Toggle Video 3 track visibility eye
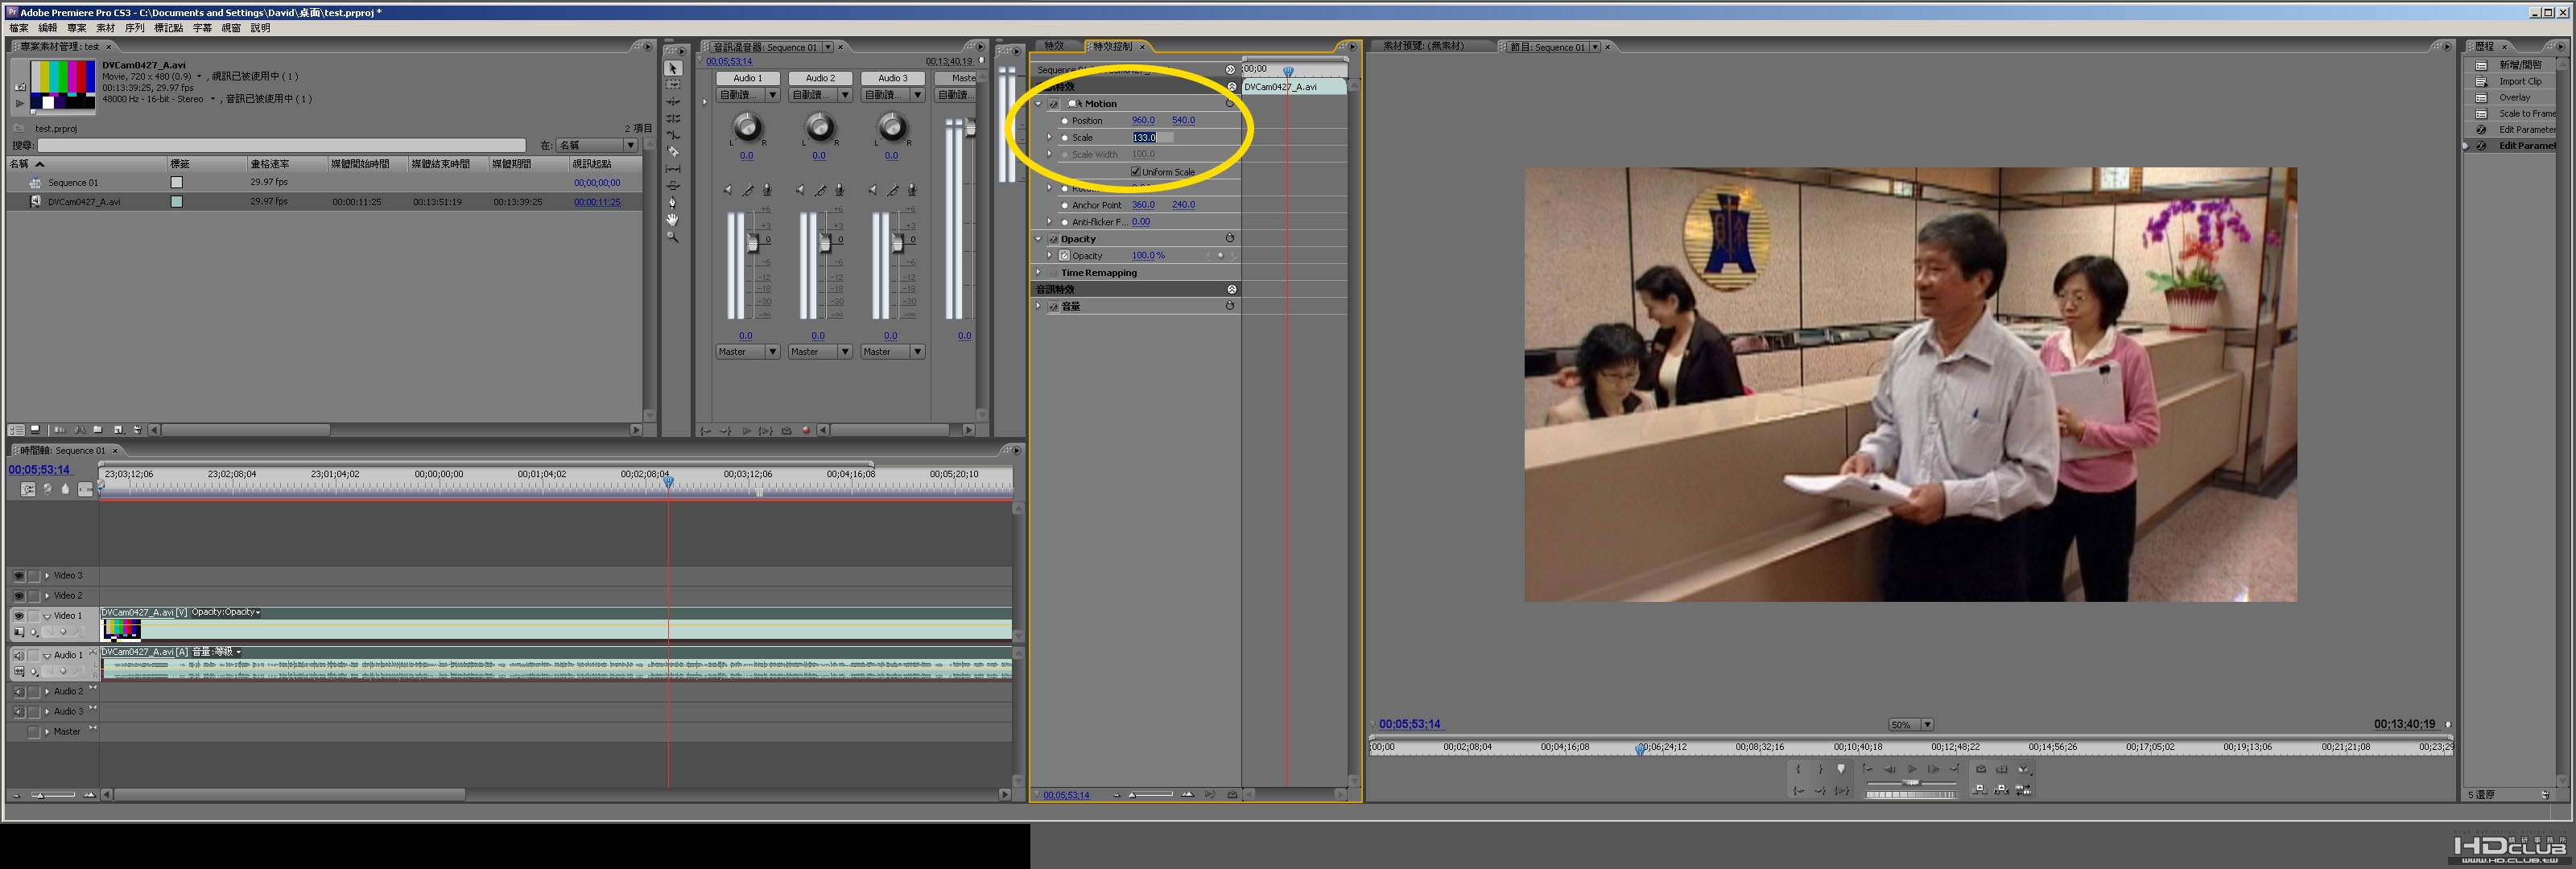 pyautogui.click(x=19, y=576)
